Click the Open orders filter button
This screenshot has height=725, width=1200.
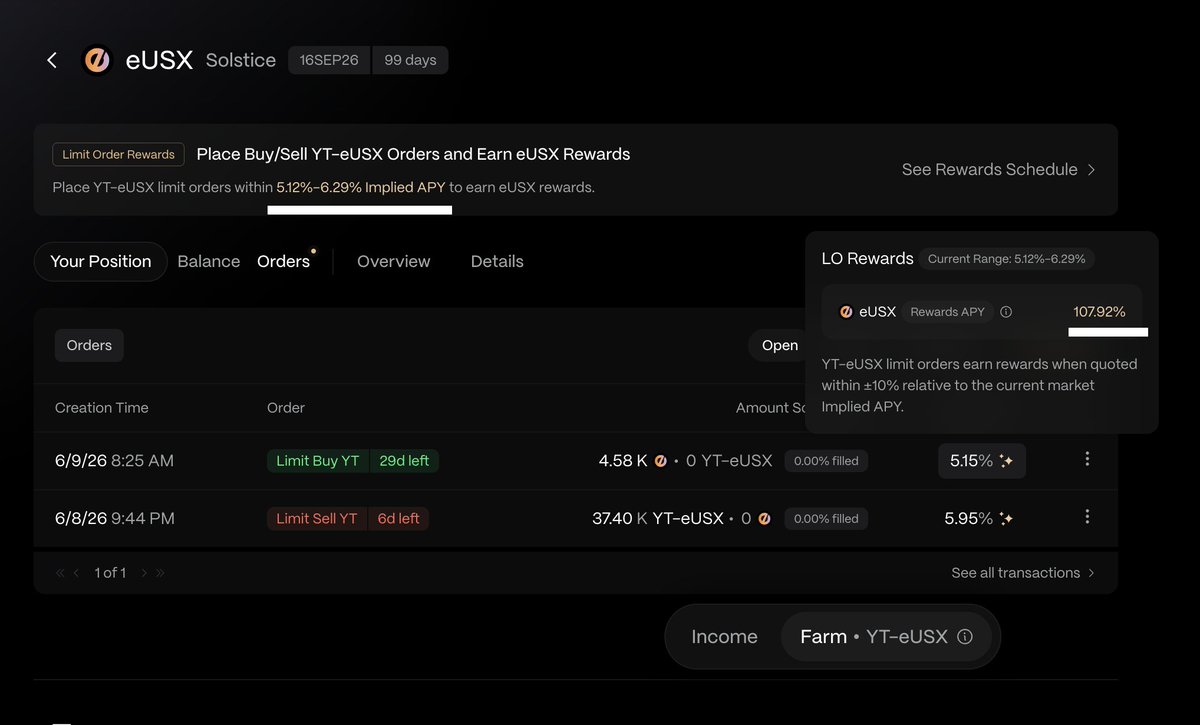point(780,345)
